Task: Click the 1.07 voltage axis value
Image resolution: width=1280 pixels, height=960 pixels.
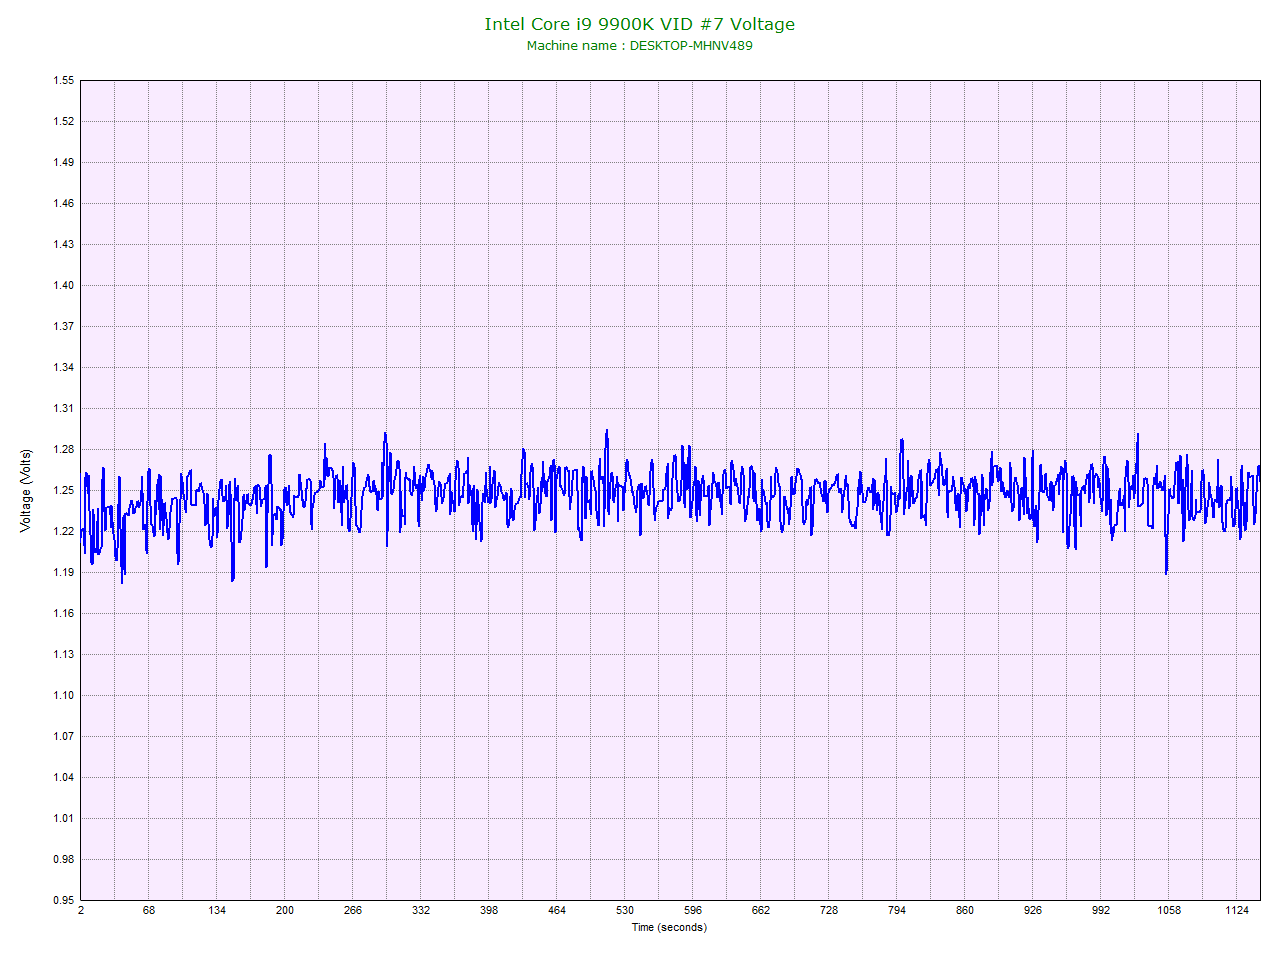Action: 64,737
